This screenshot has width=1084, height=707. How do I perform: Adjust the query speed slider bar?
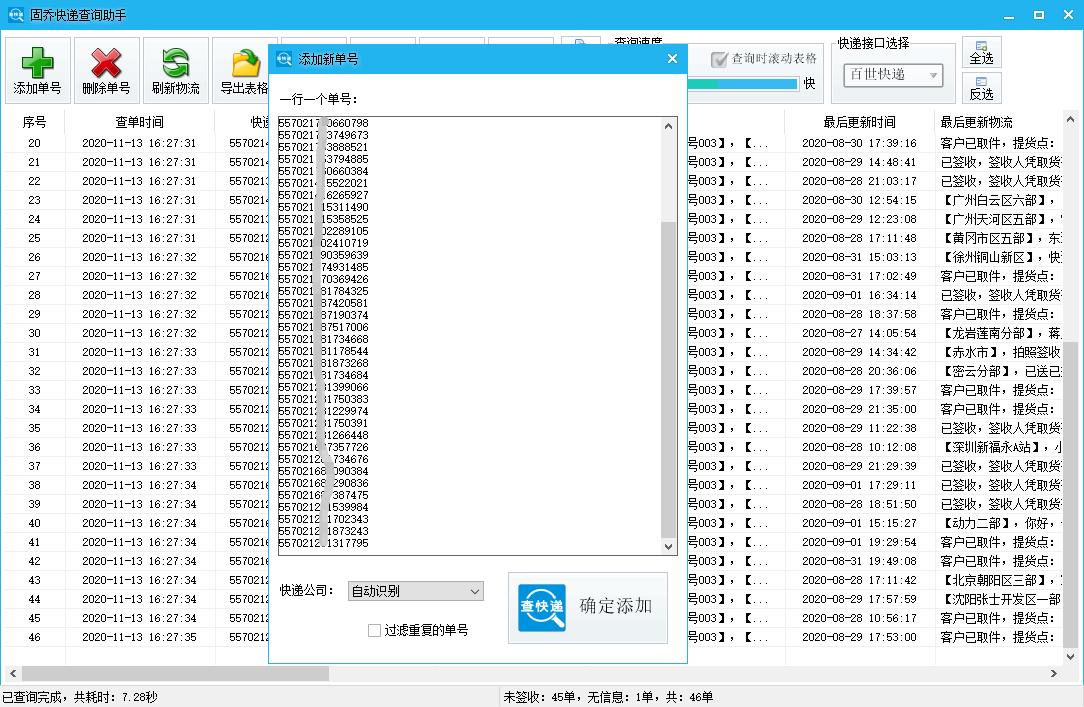coord(743,84)
